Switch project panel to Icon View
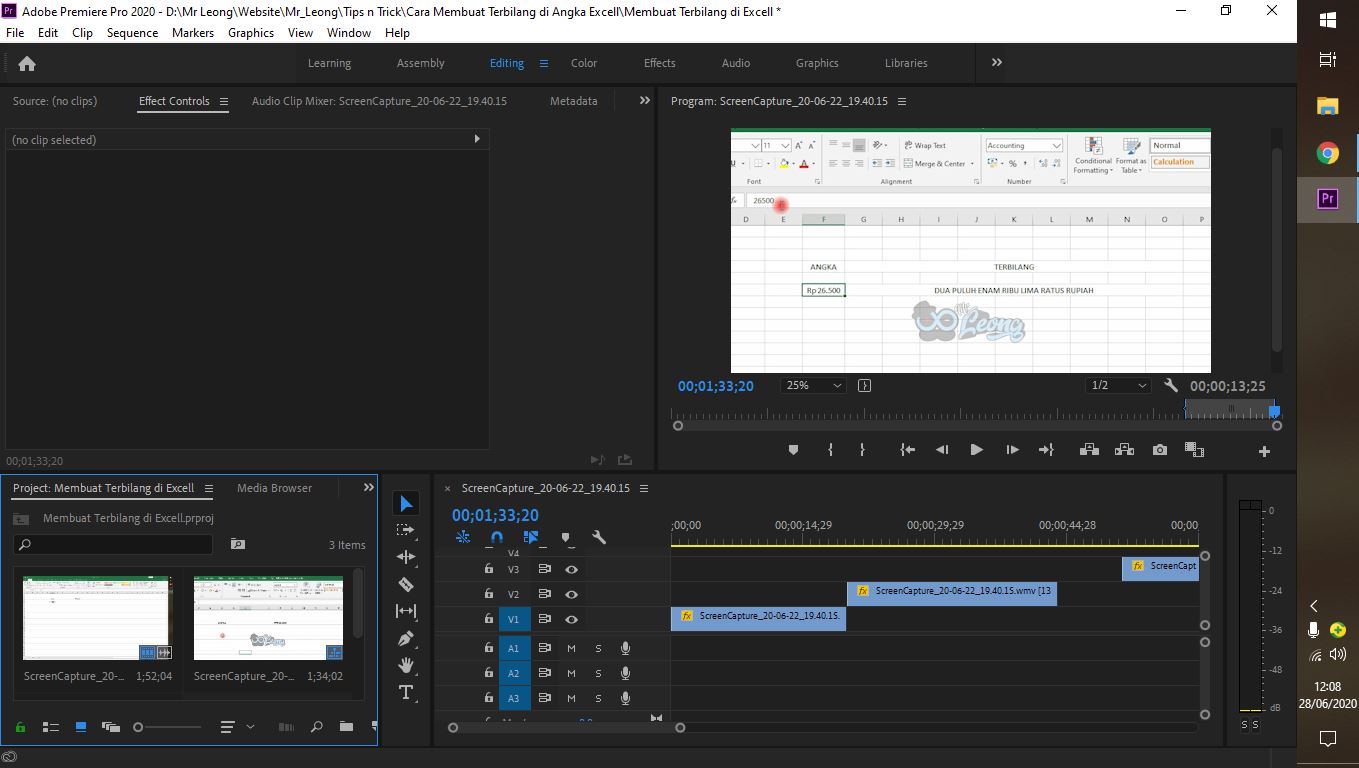 81,727
